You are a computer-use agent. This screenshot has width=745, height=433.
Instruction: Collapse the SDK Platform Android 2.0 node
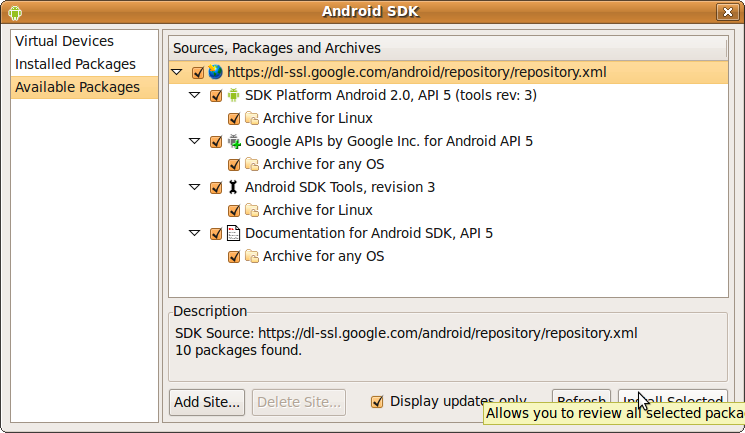coord(195,96)
